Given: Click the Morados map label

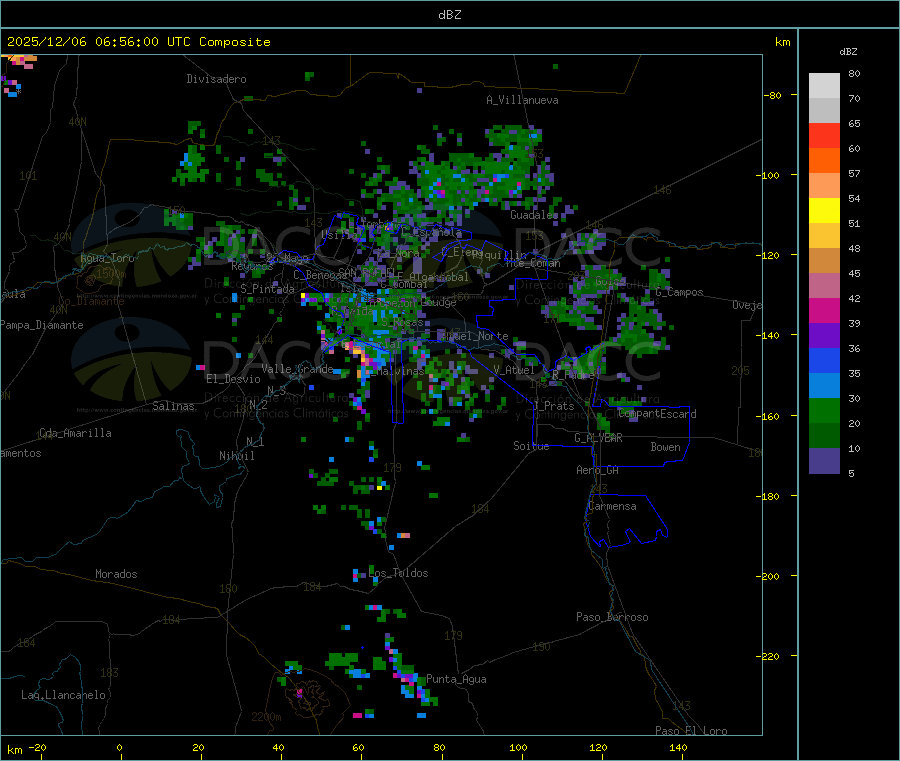Looking at the screenshot, I should [116, 574].
